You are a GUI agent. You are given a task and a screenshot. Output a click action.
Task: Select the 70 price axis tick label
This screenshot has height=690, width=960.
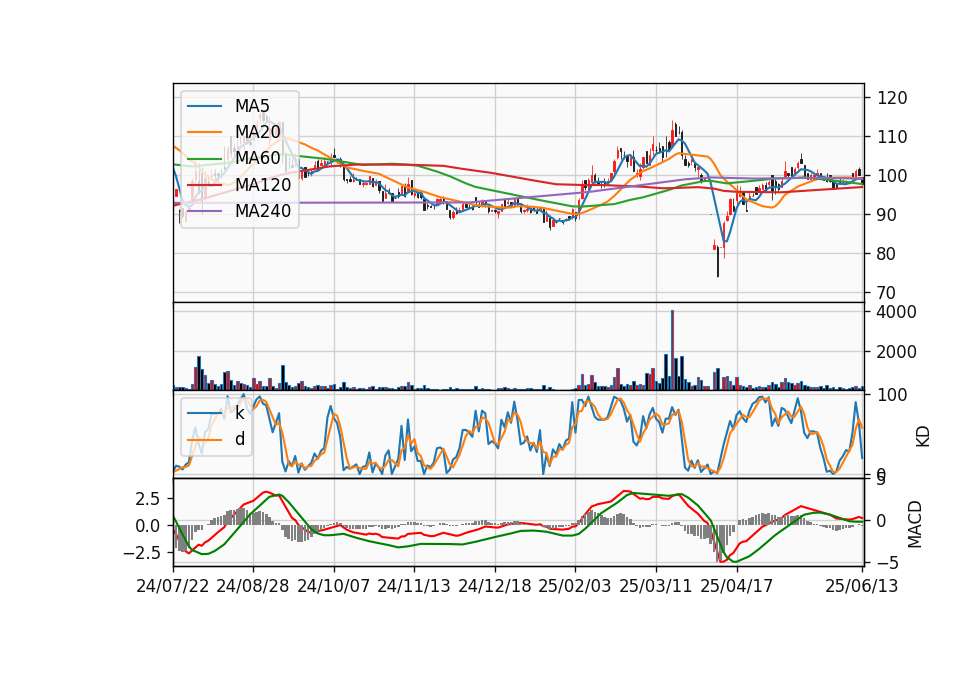point(887,293)
